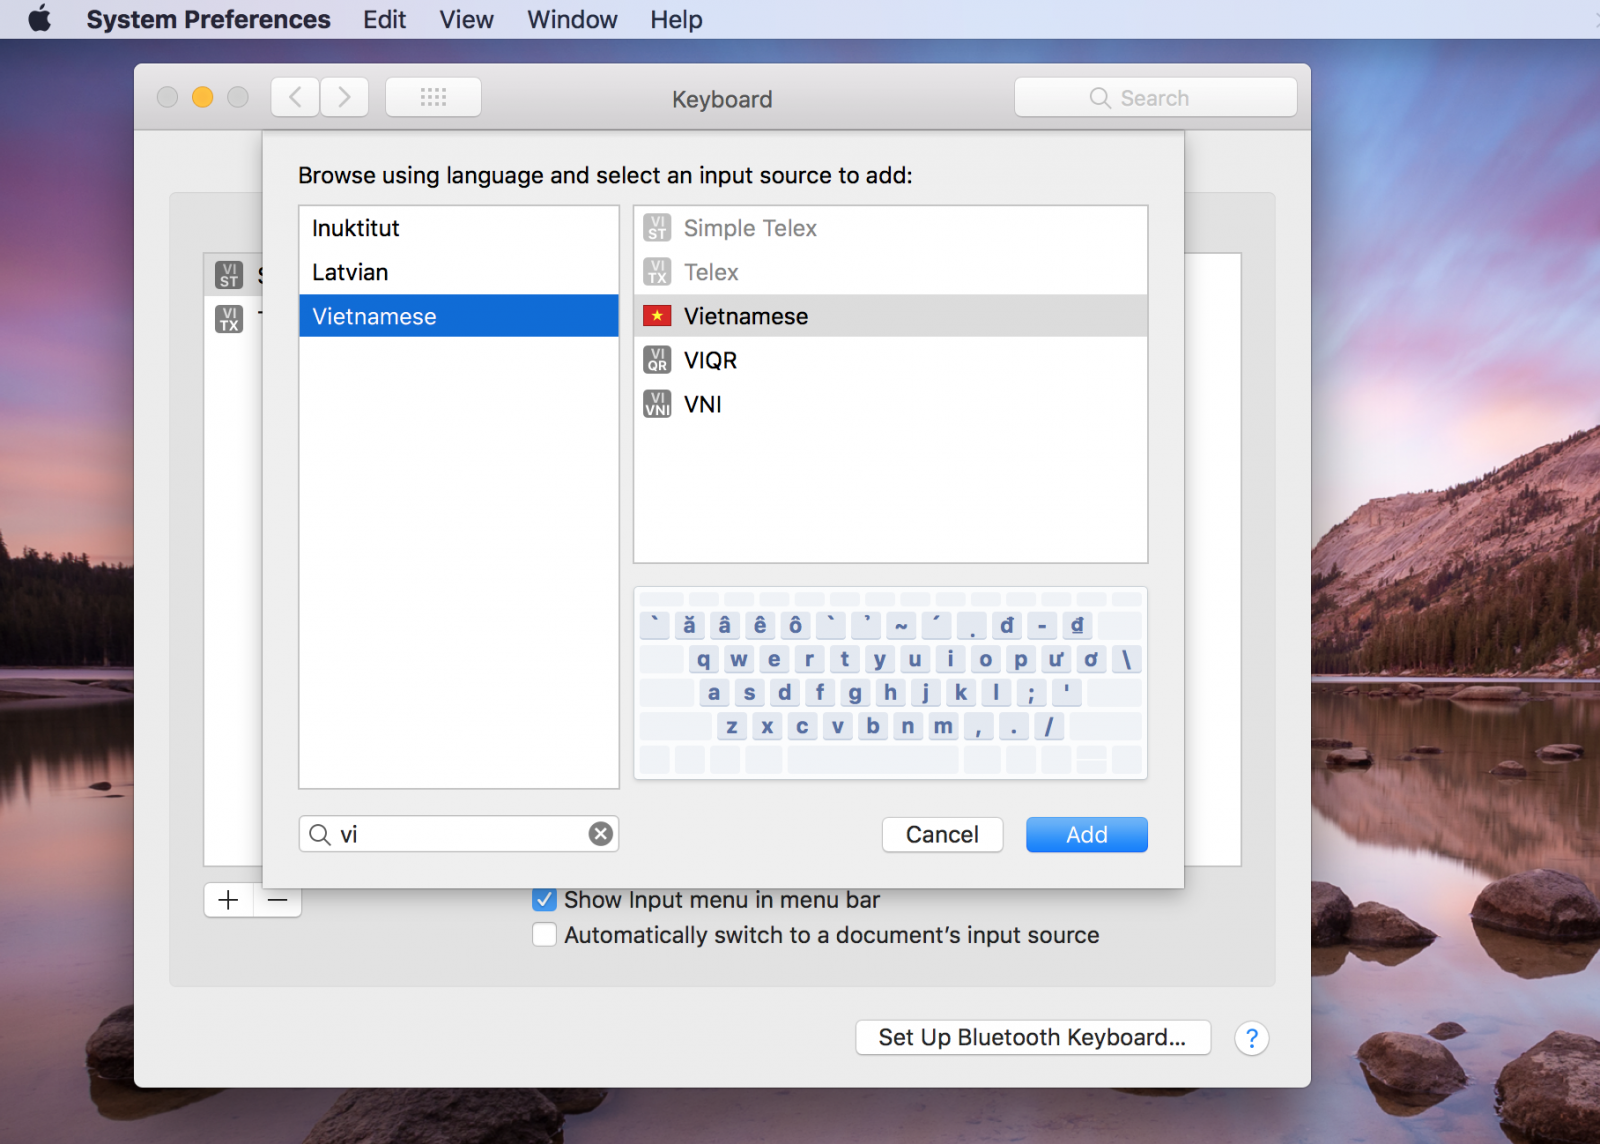
Task: Choose the VNI input source
Action: (x=890, y=404)
